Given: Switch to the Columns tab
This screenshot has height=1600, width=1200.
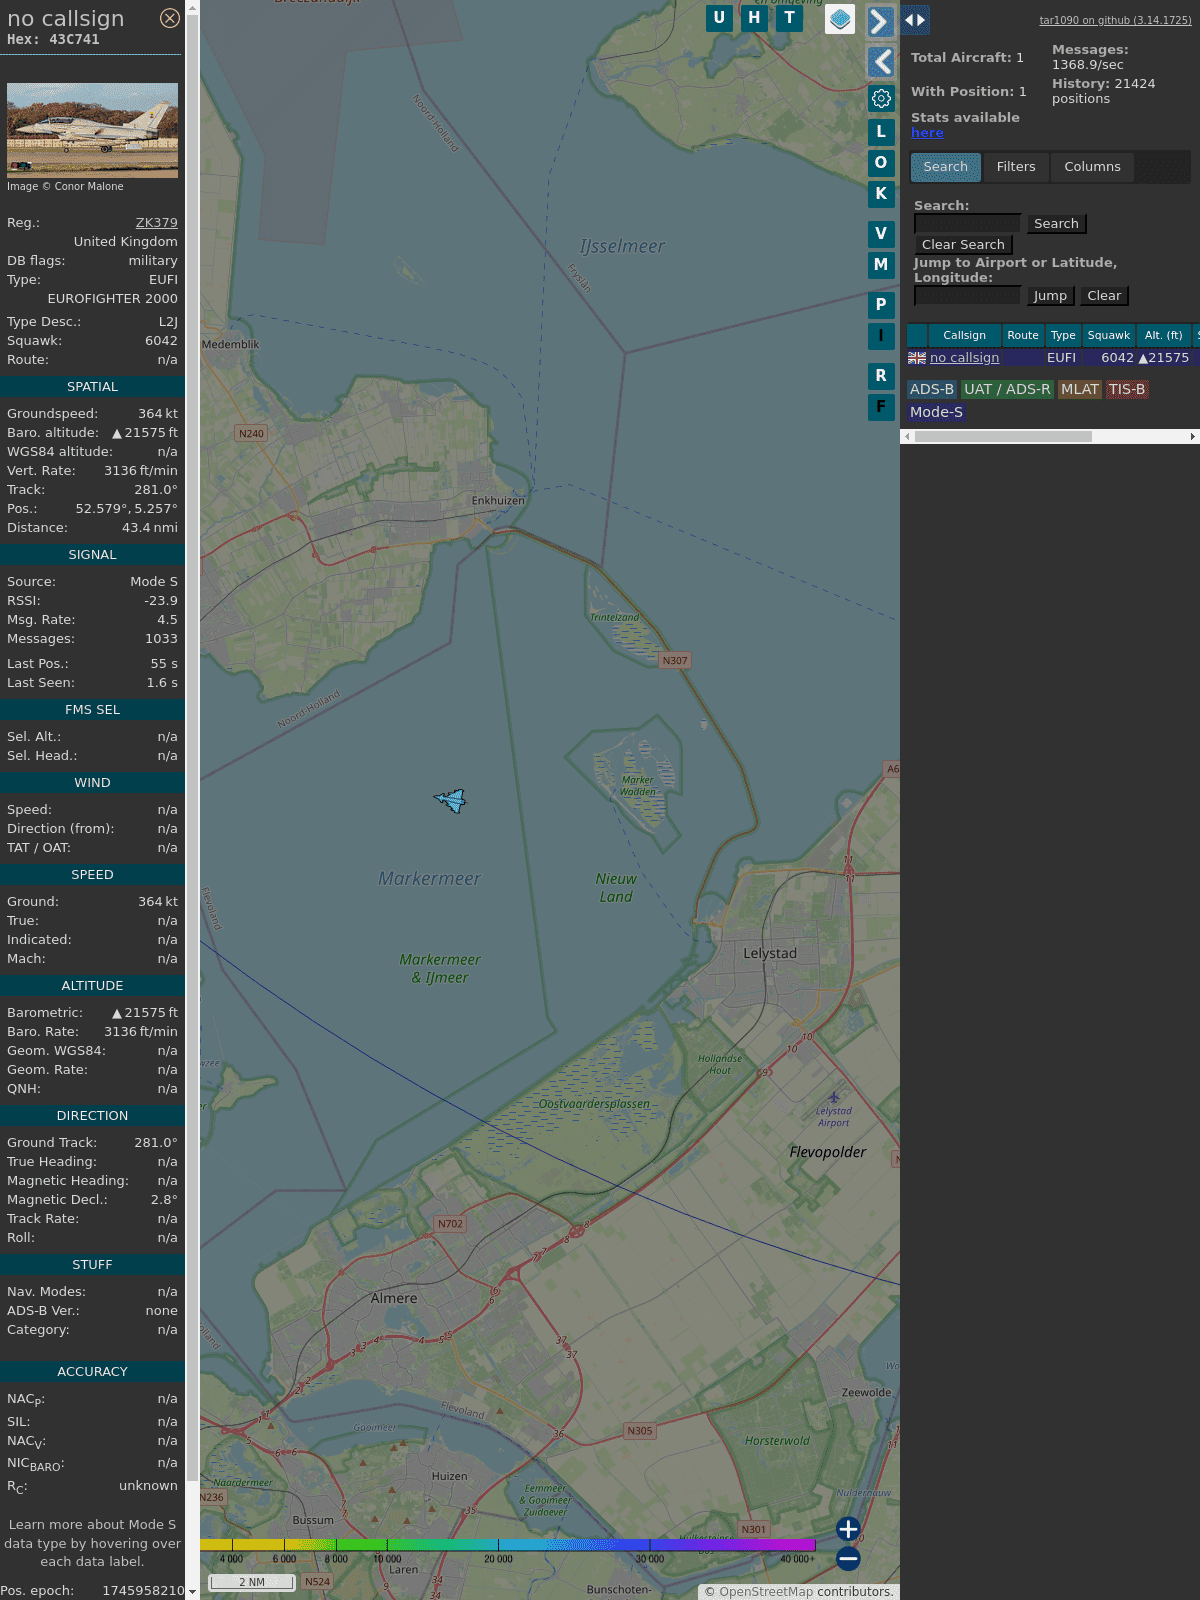Looking at the screenshot, I should [x=1092, y=167].
